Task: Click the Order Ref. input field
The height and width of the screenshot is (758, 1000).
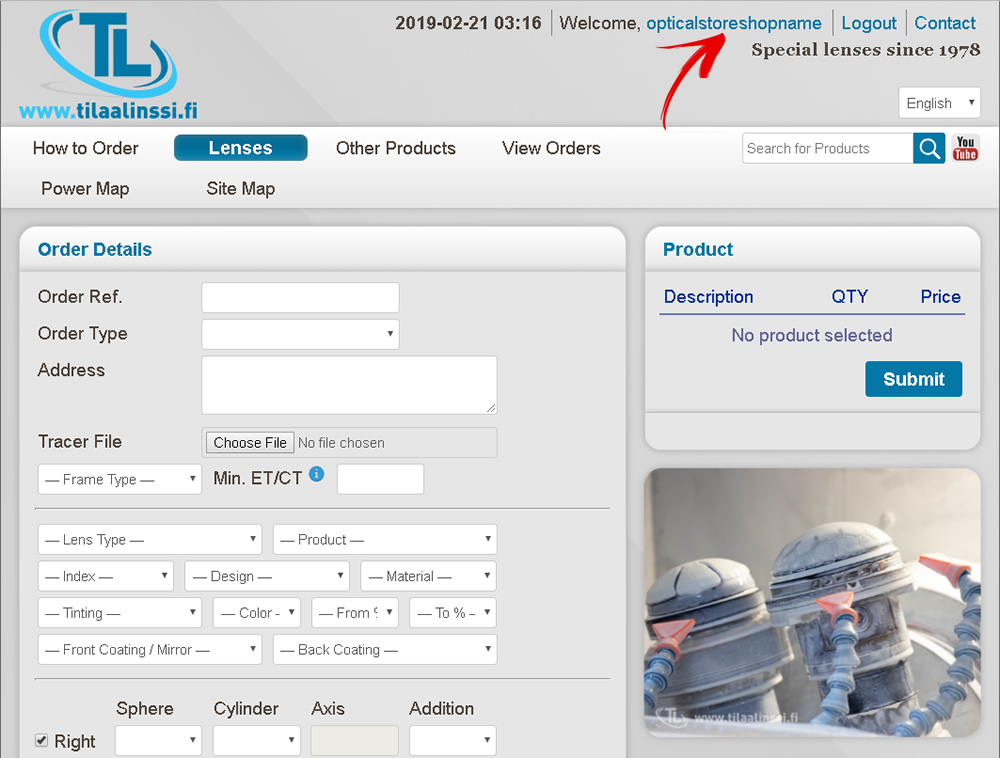Action: (300, 298)
